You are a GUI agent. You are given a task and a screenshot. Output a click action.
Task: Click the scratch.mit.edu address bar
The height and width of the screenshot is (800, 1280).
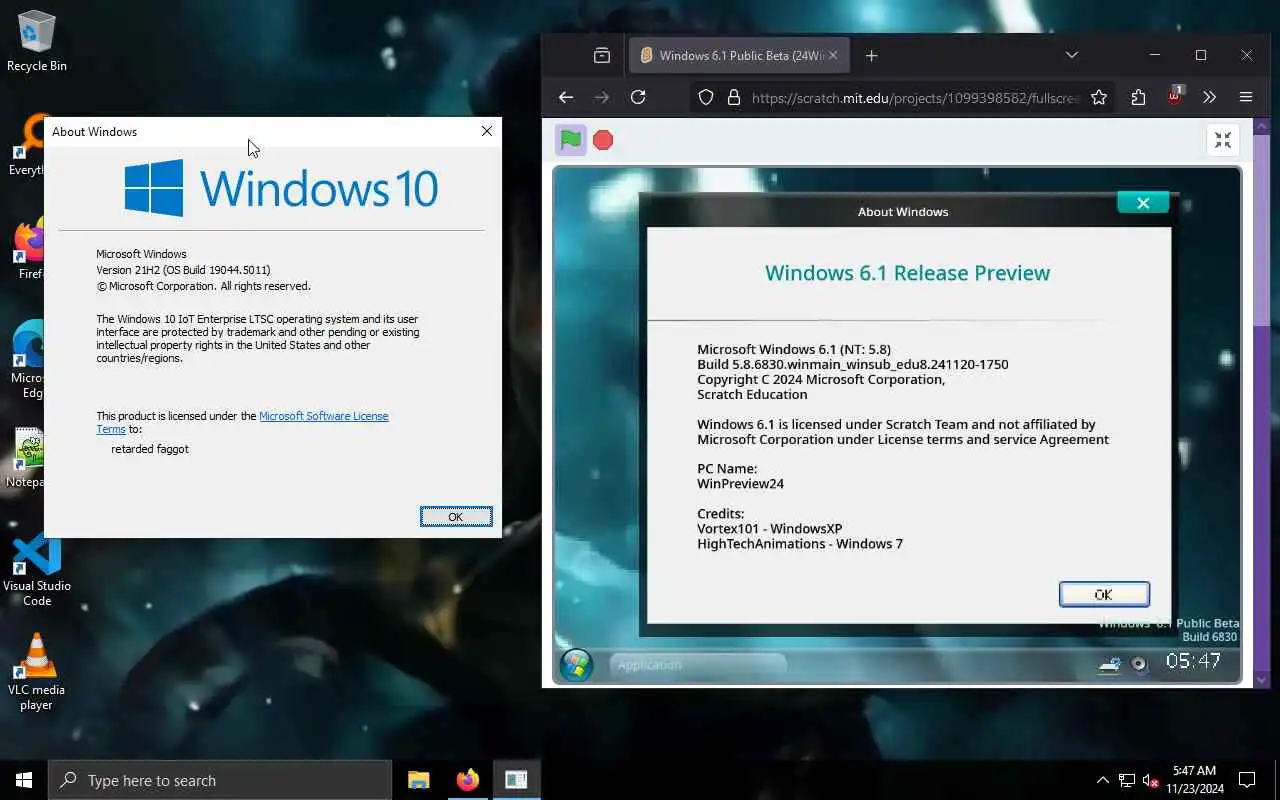[x=915, y=97]
